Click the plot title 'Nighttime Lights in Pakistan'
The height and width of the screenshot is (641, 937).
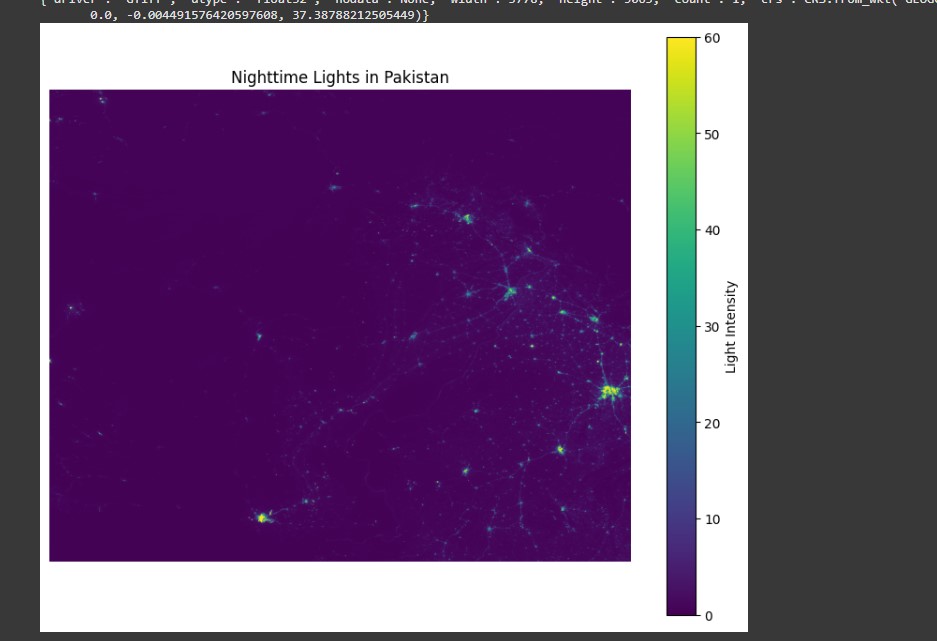coord(339,77)
